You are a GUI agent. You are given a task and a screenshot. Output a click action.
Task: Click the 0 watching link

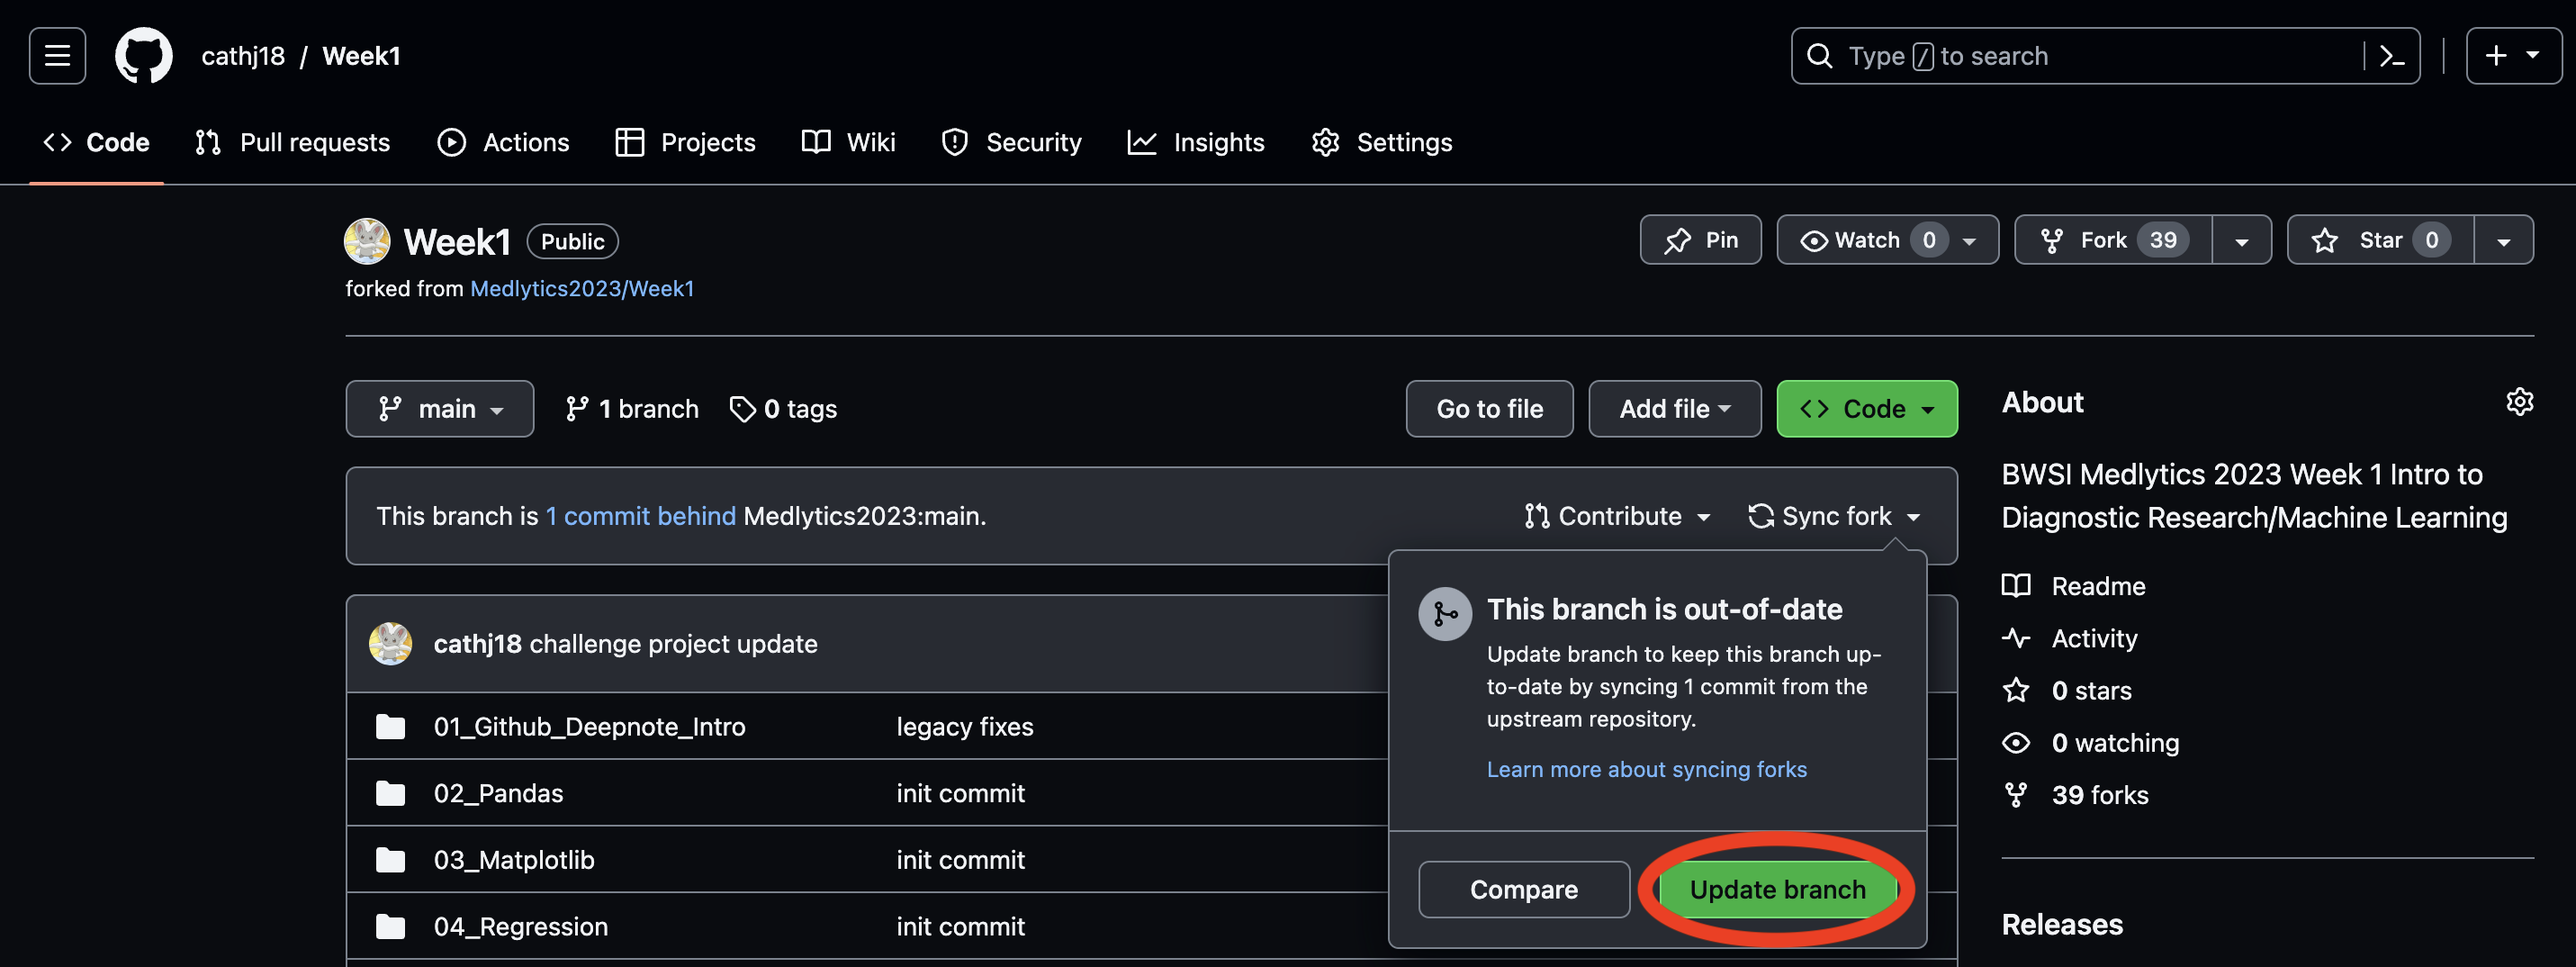tap(2090, 742)
